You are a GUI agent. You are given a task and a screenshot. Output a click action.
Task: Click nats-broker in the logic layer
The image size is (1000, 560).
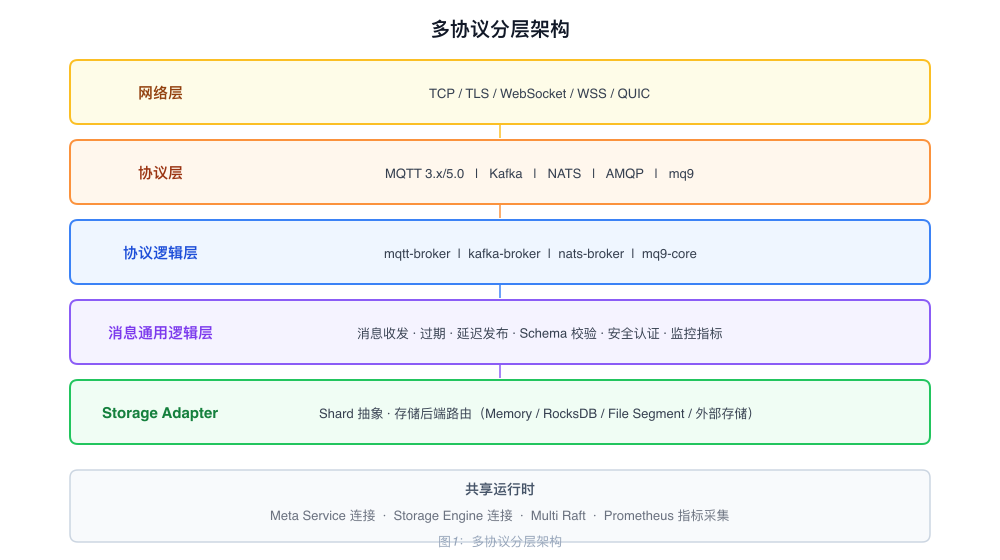pos(591,254)
